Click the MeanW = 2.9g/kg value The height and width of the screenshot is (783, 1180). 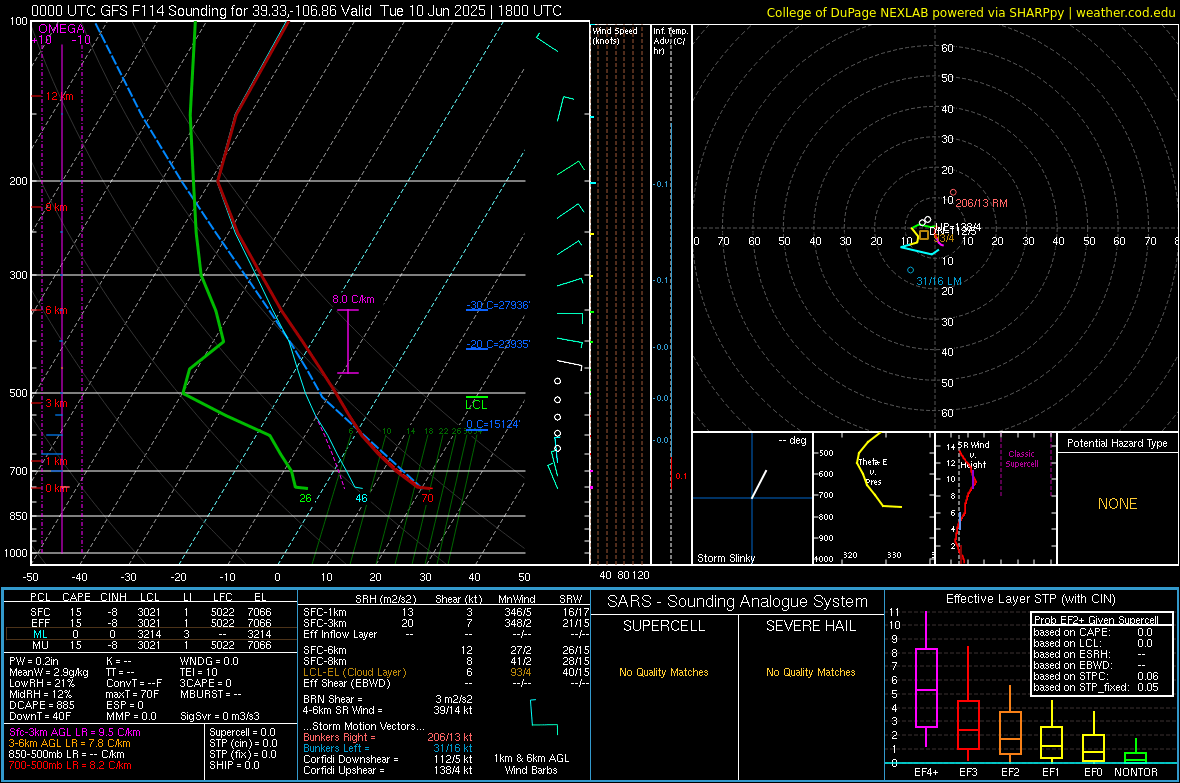click(48, 672)
